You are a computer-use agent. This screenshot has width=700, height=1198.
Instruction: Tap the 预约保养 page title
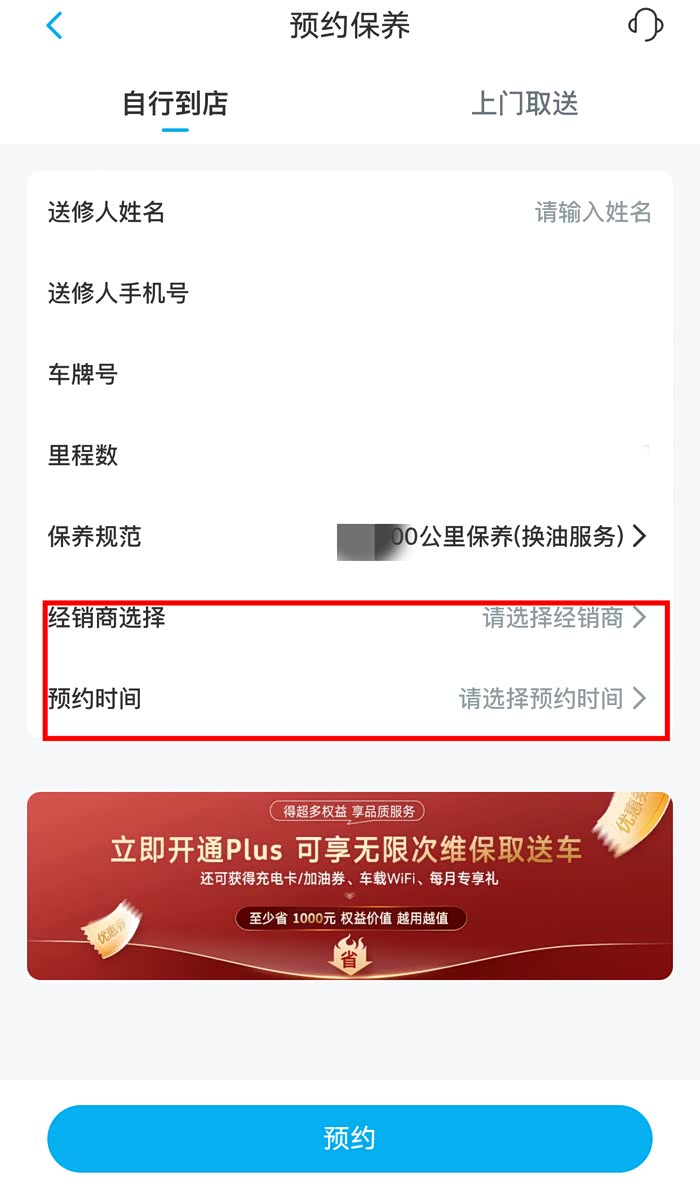pyautogui.click(x=350, y=25)
